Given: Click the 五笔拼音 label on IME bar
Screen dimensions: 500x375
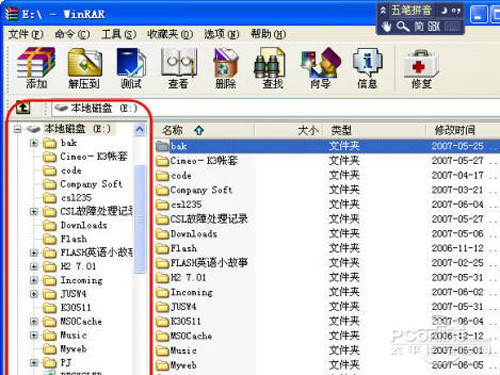Looking at the screenshot, I should click(x=411, y=10).
